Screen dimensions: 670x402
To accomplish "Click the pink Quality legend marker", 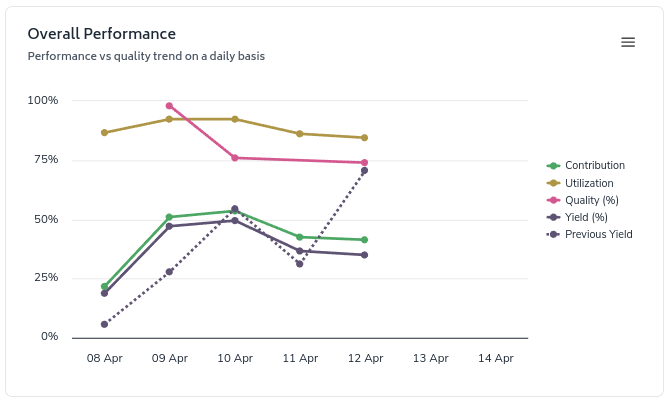I will (553, 200).
